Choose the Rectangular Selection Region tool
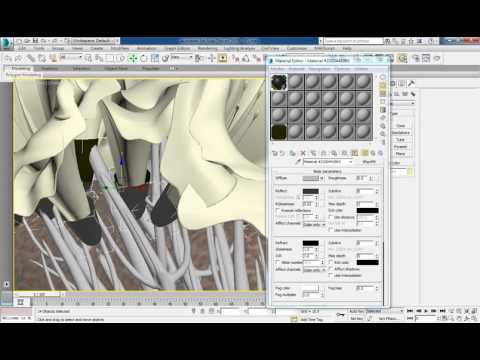This screenshot has height=360, width=480. point(110,59)
